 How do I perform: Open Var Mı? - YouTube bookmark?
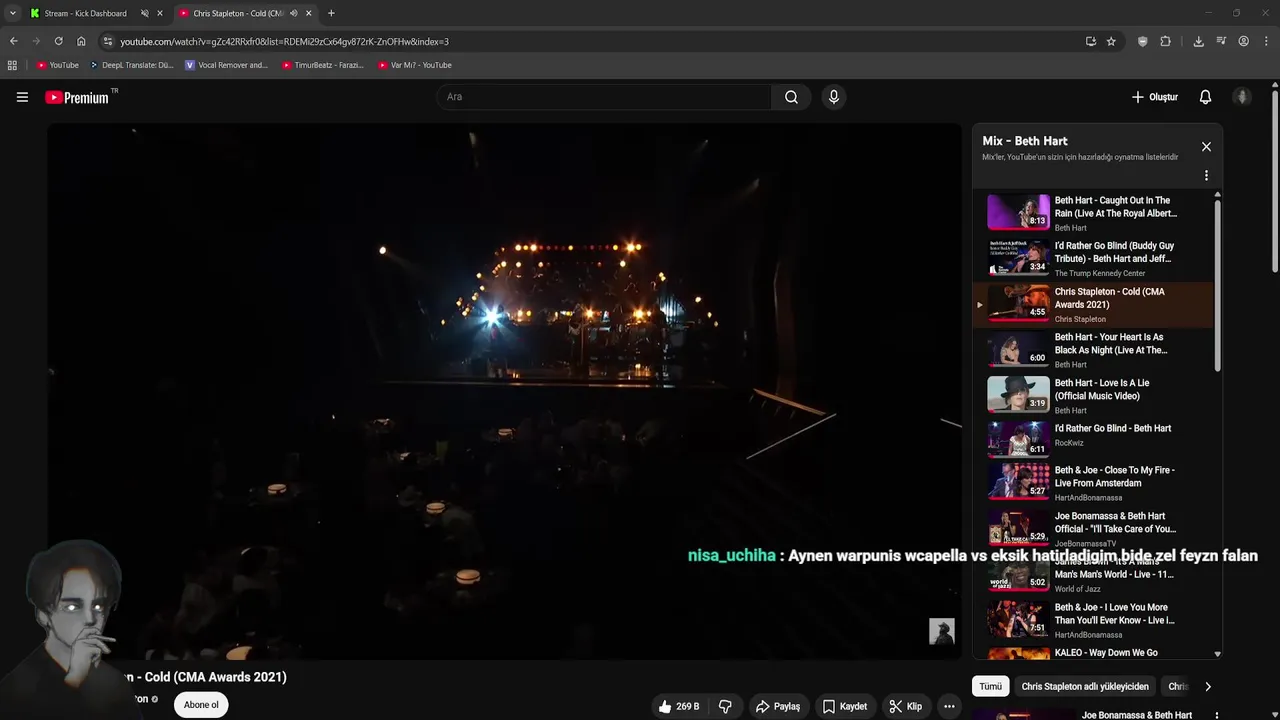click(415, 65)
